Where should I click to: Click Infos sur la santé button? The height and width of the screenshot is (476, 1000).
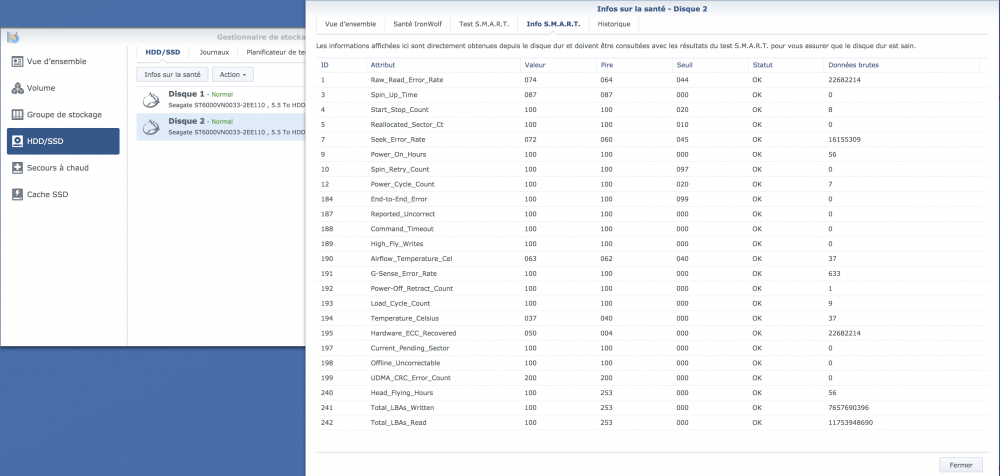pyautogui.click(x=172, y=75)
